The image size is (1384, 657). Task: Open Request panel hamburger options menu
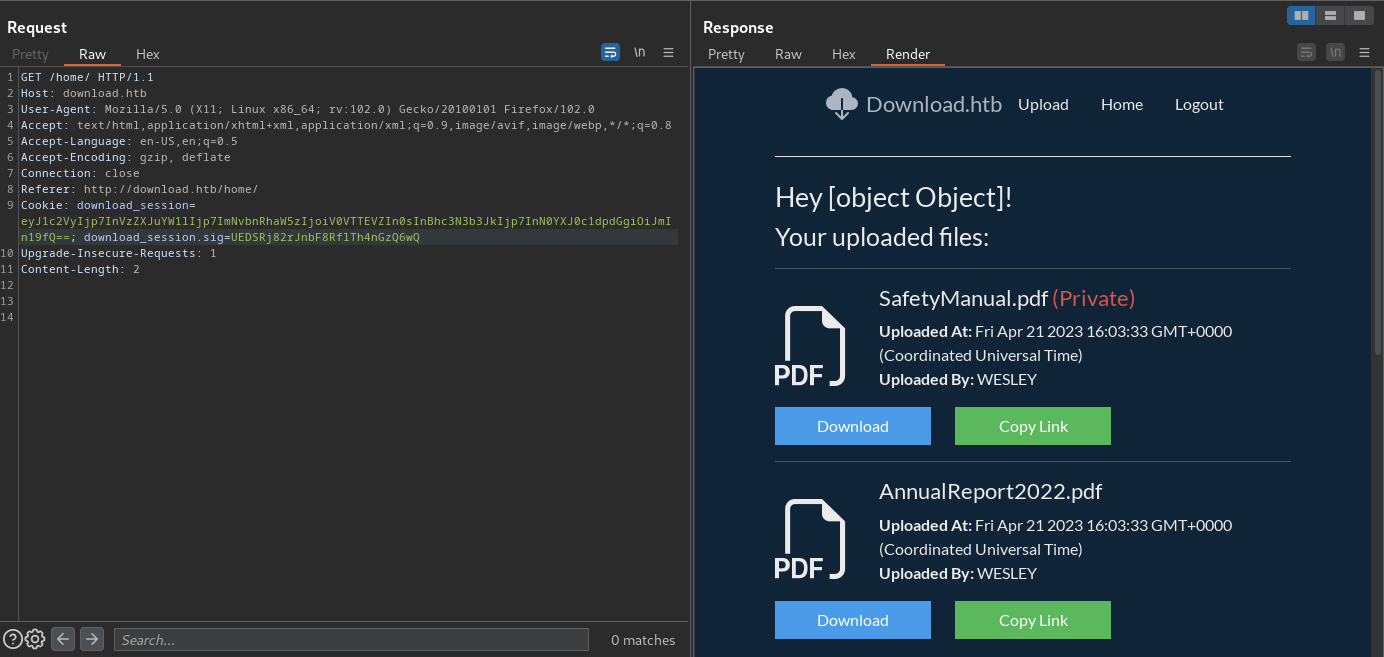[x=668, y=52]
